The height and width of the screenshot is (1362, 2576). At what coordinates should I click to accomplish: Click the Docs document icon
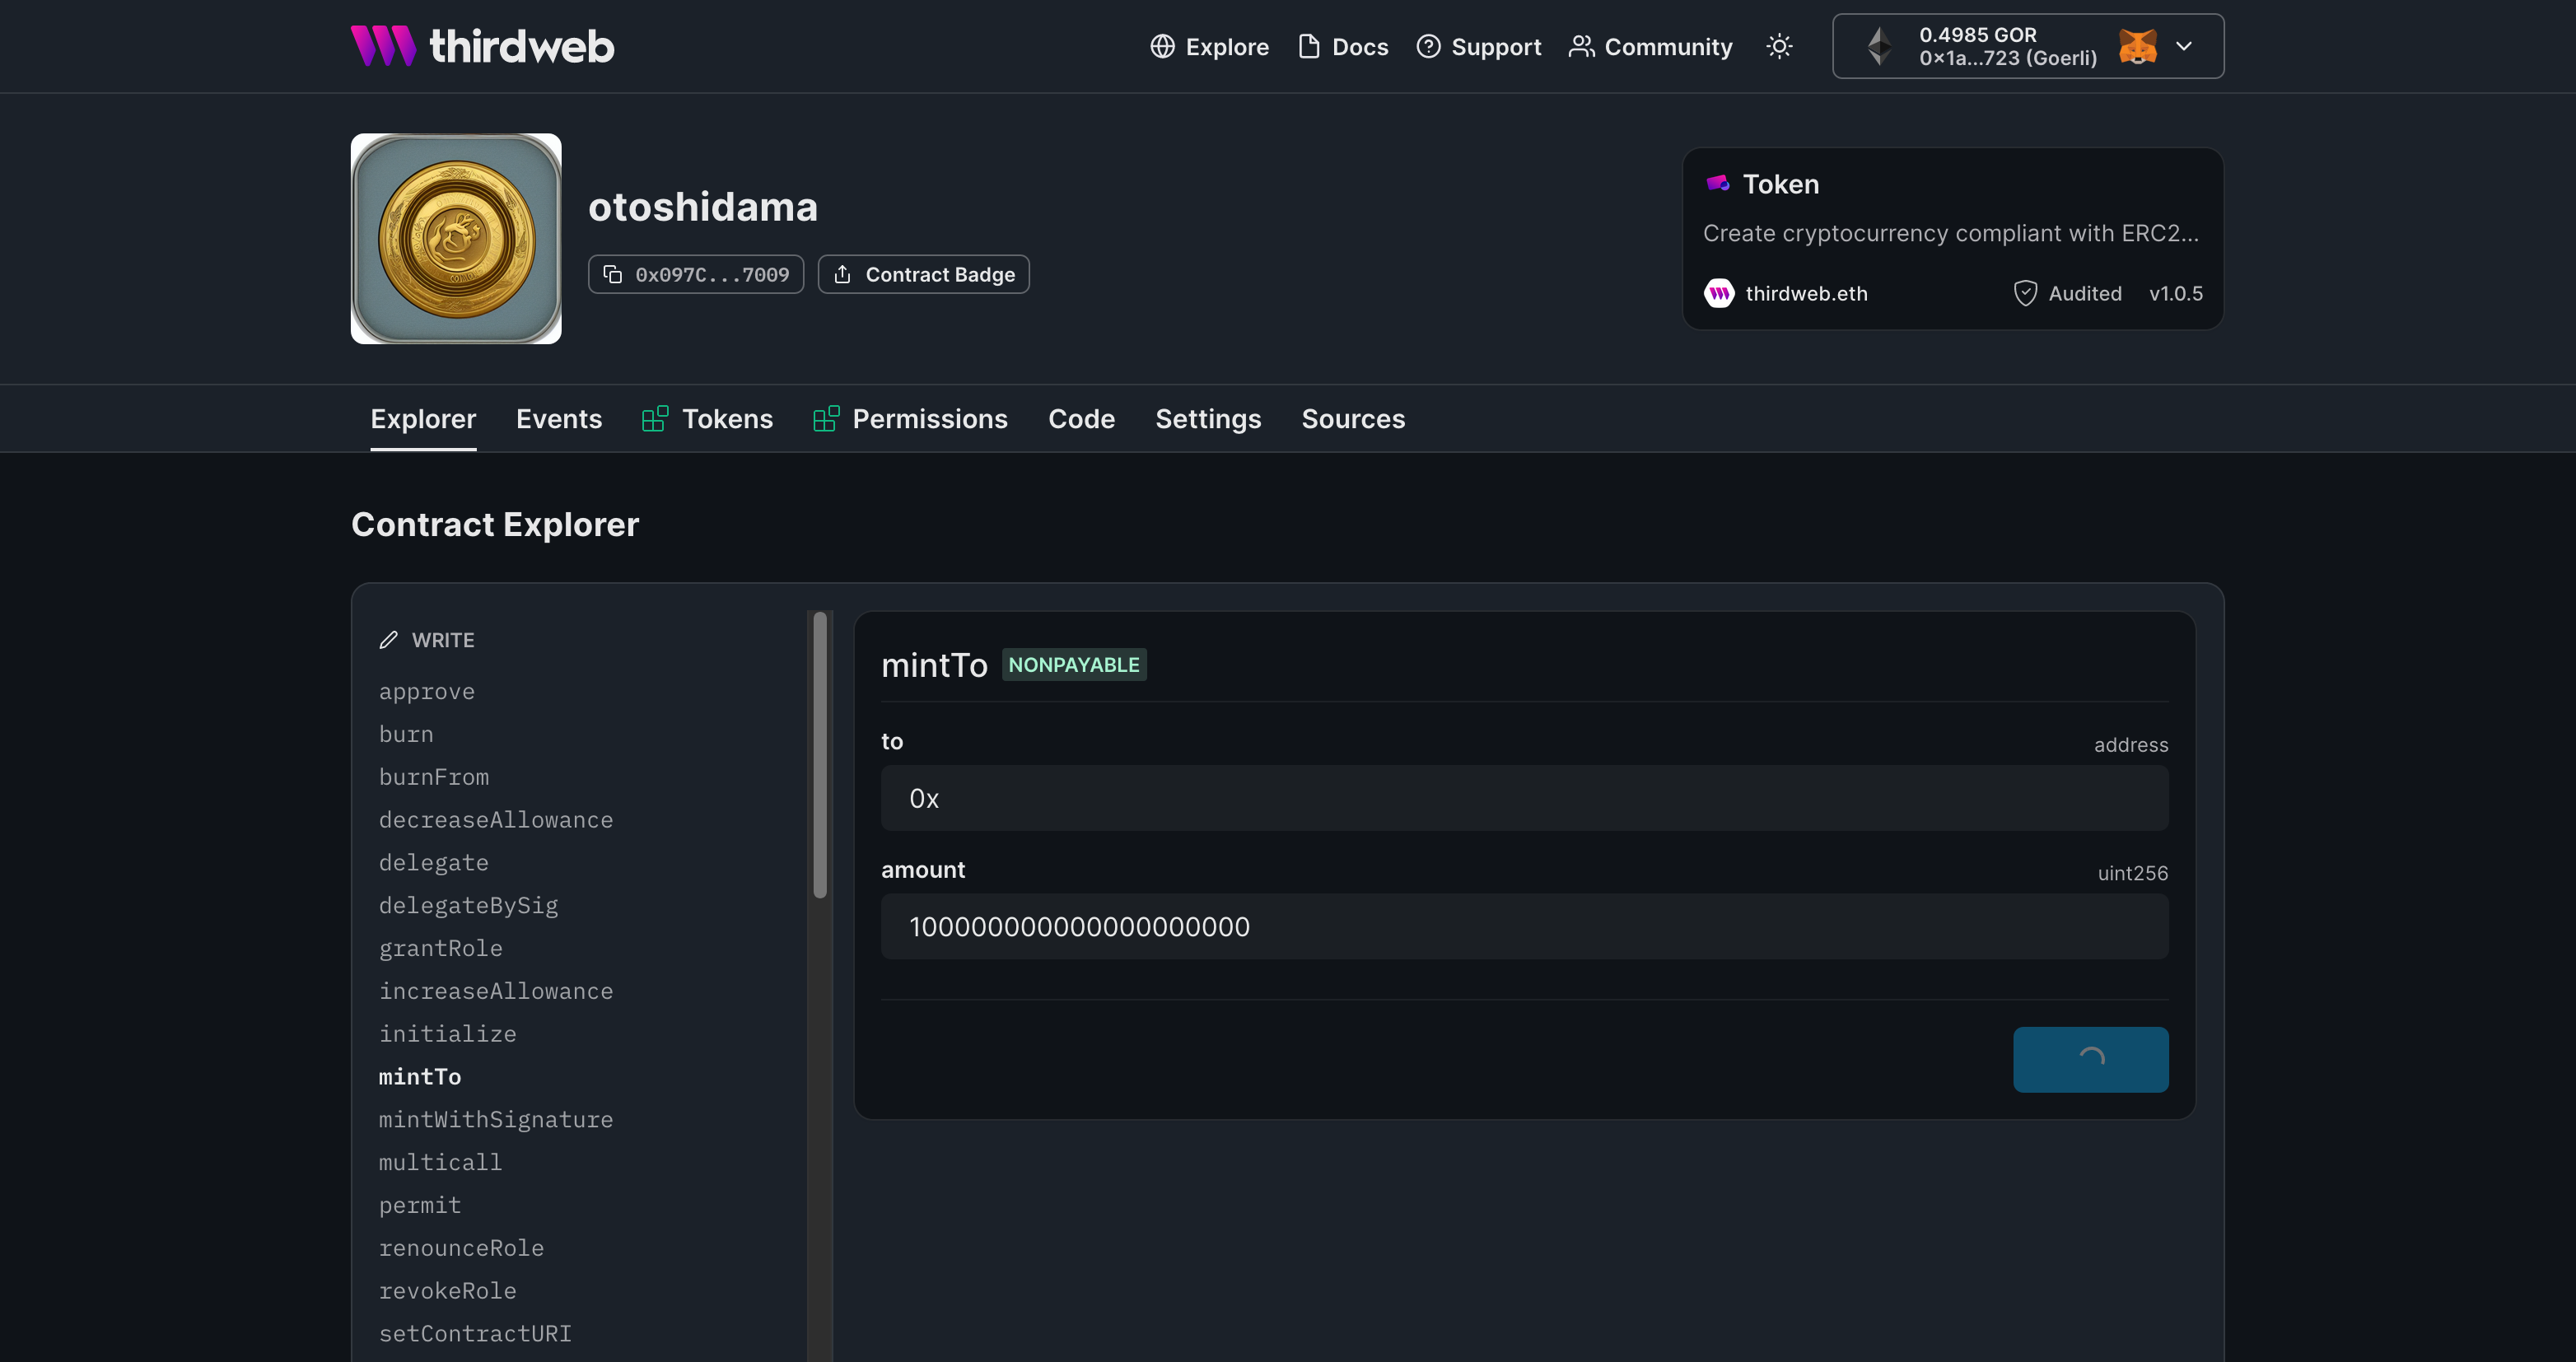click(1309, 47)
